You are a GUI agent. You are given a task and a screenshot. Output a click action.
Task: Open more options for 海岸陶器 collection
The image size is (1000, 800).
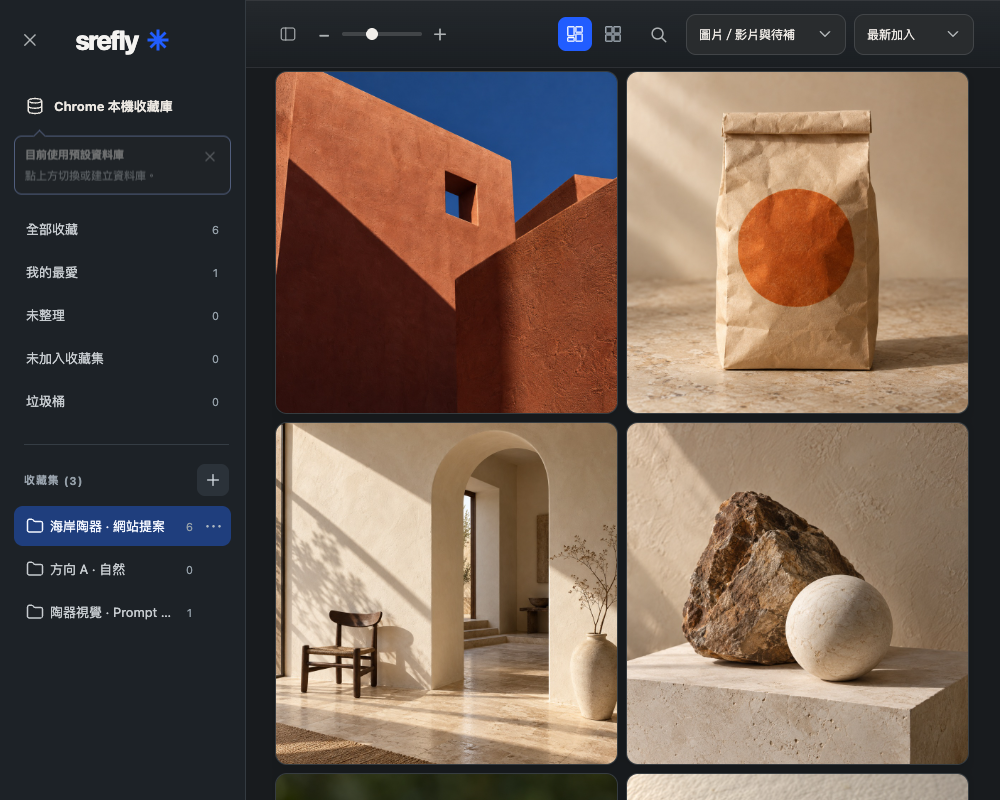[x=214, y=526]
